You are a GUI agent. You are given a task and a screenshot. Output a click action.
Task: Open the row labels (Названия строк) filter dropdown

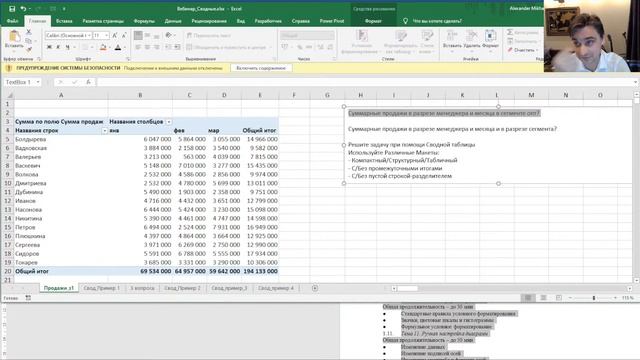pos(104,131)
